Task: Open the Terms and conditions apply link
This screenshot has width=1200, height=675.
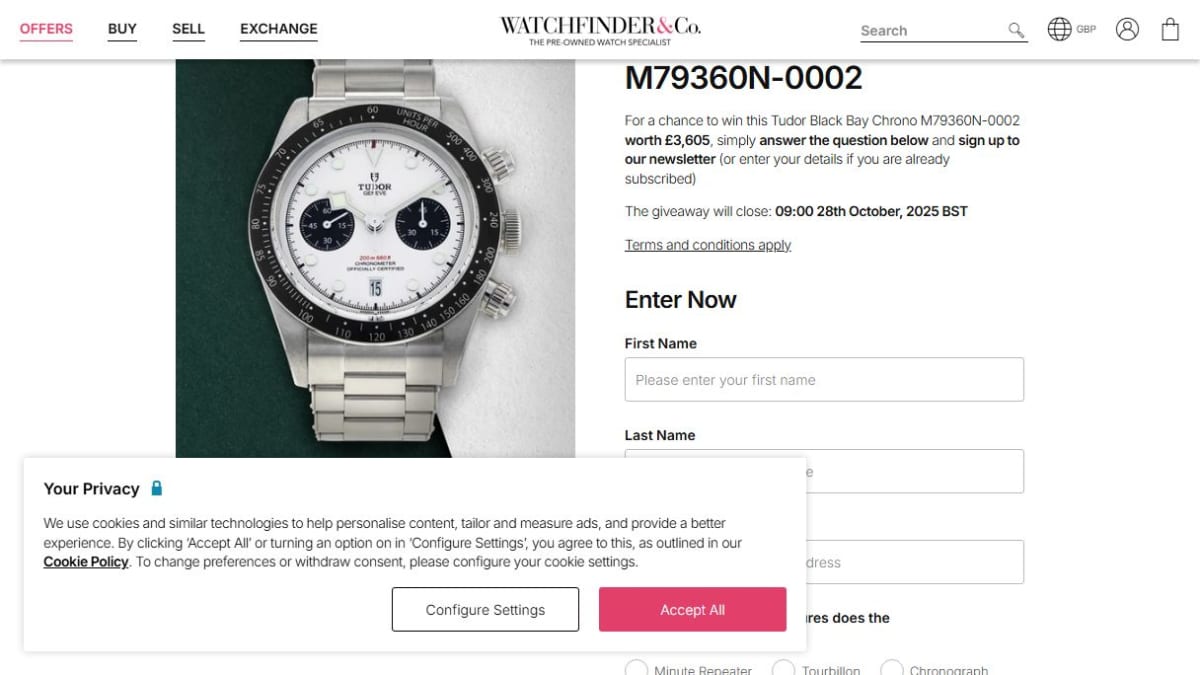Action: point(708,245)
